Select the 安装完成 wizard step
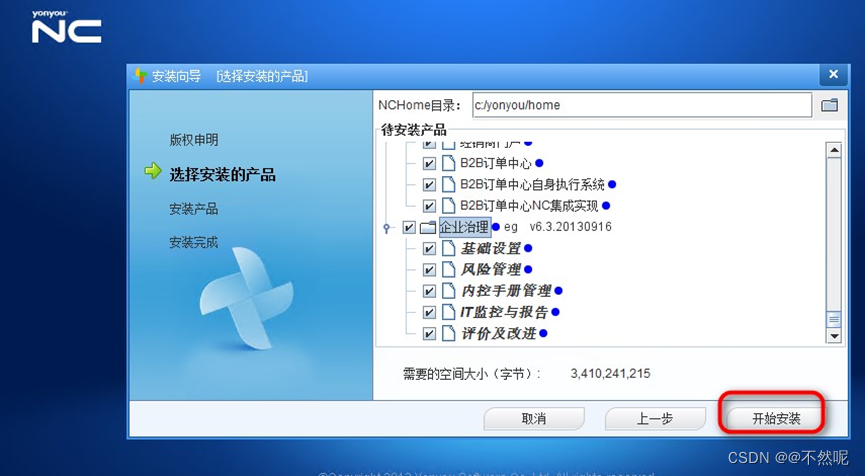Image resolution: width=865 pixels, height=476 pixels. tap(194, 243)
